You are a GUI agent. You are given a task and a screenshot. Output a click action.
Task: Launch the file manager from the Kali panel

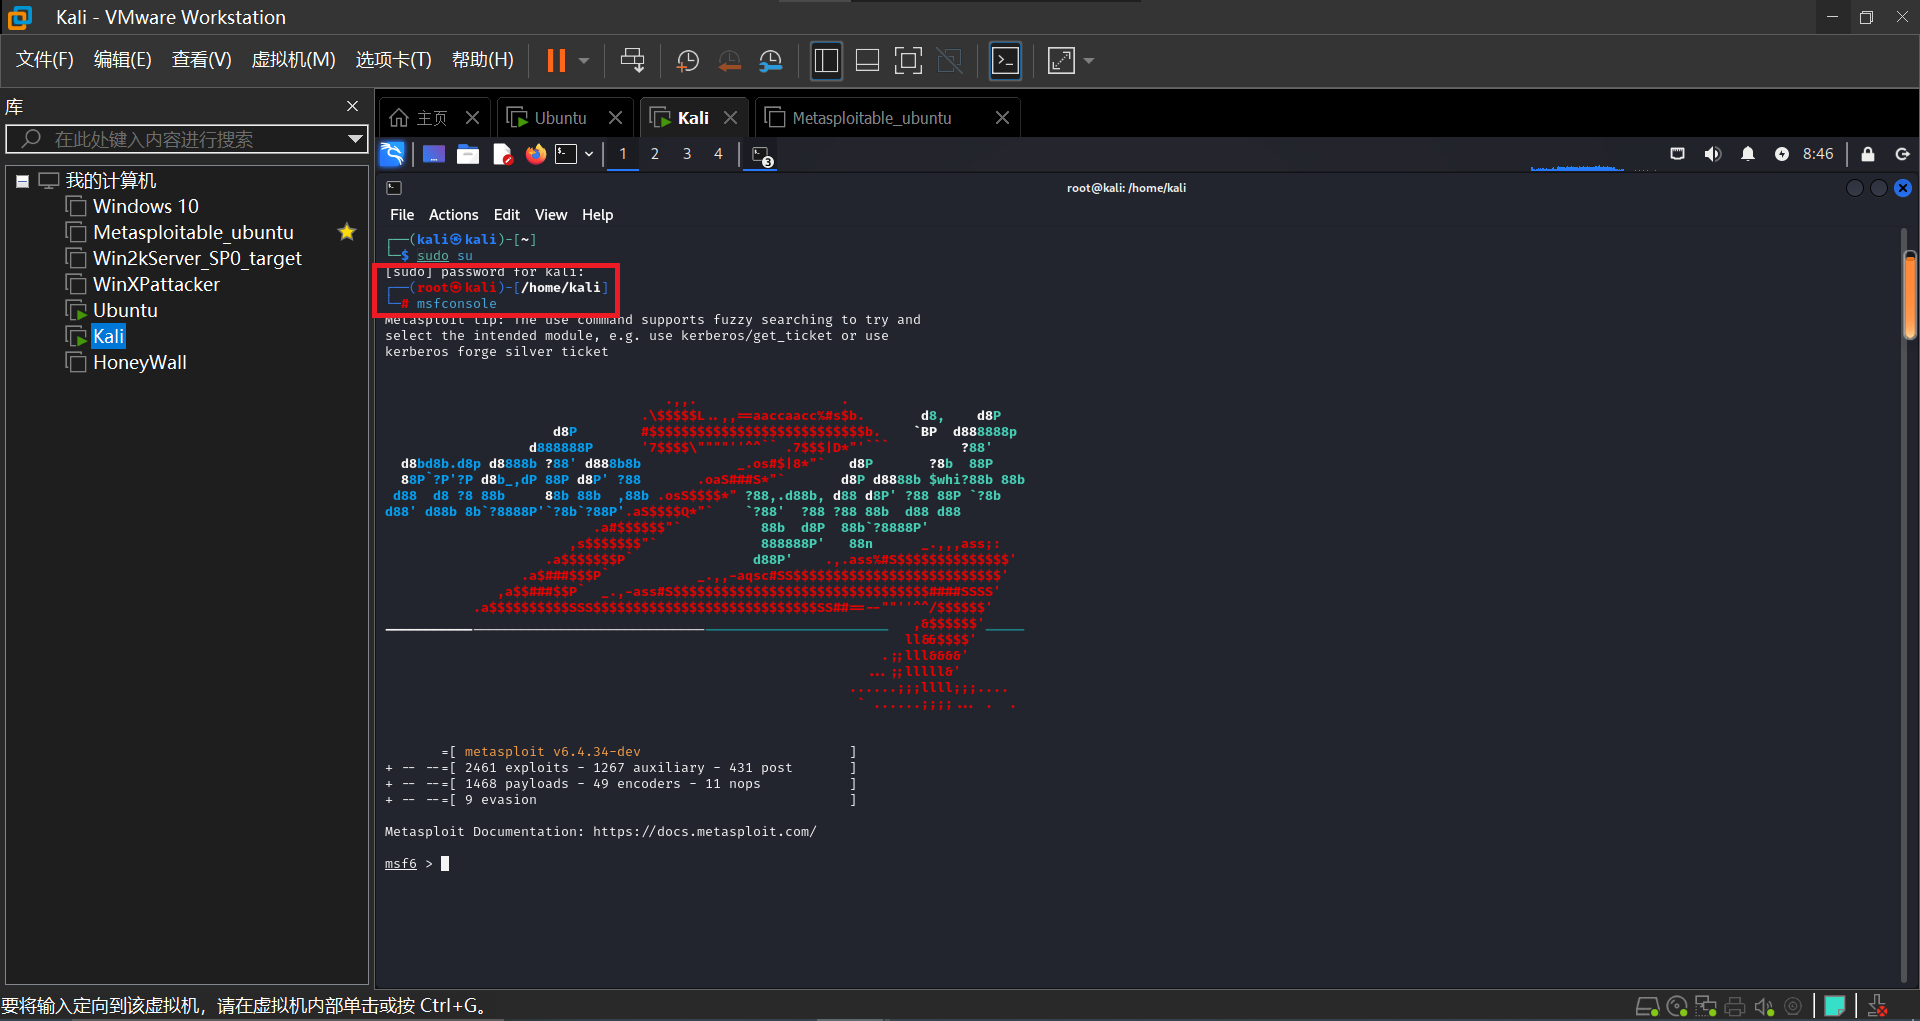468,154
